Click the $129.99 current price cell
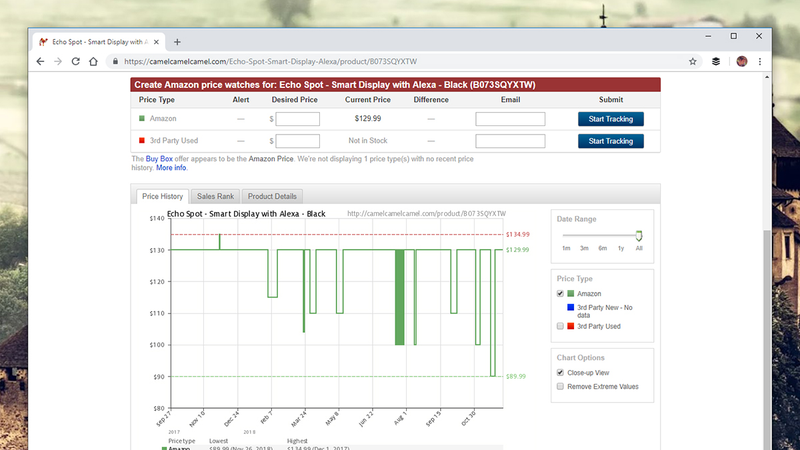Image resolution: width=800 pixels, height=450 pixels. [368, 118]
